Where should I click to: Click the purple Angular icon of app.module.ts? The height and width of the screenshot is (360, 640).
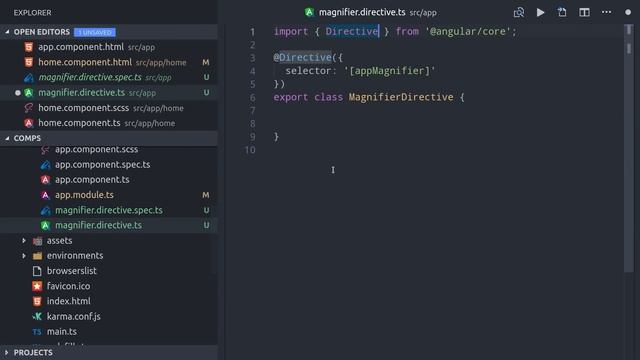[45, 195]
